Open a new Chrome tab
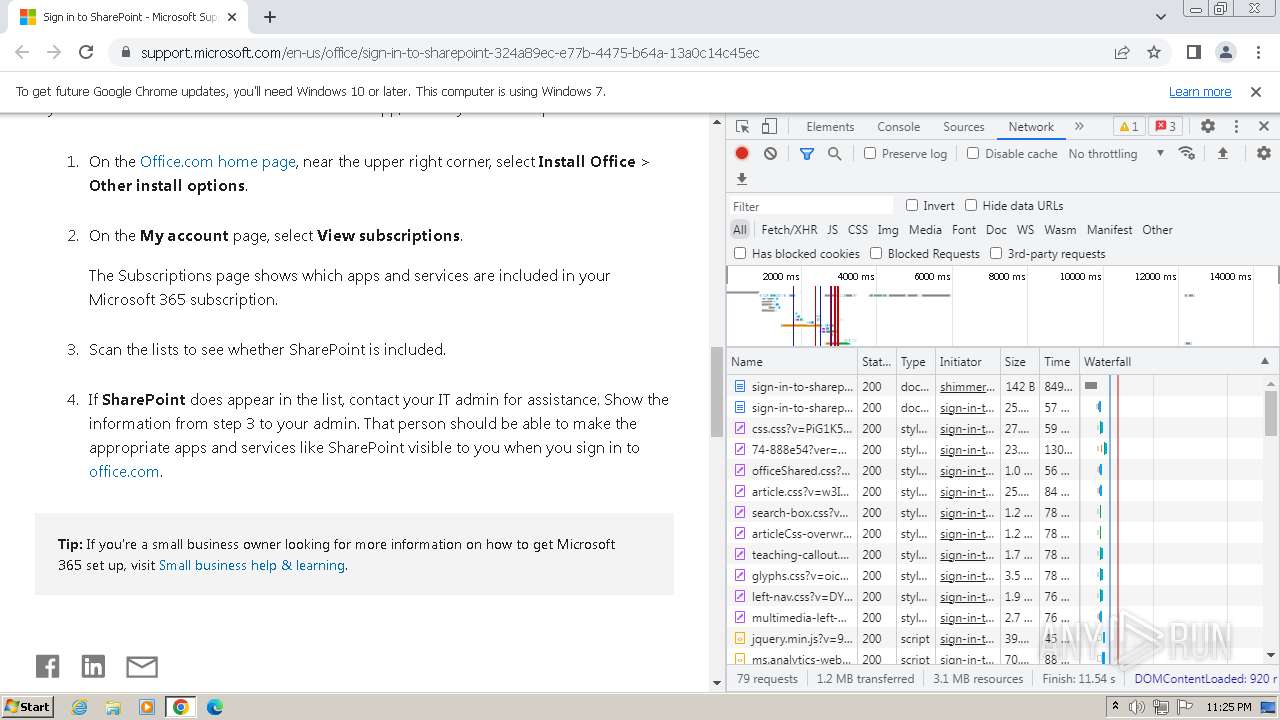Image resolution: width=1280 pixels, height=720 pixels. 270,17
